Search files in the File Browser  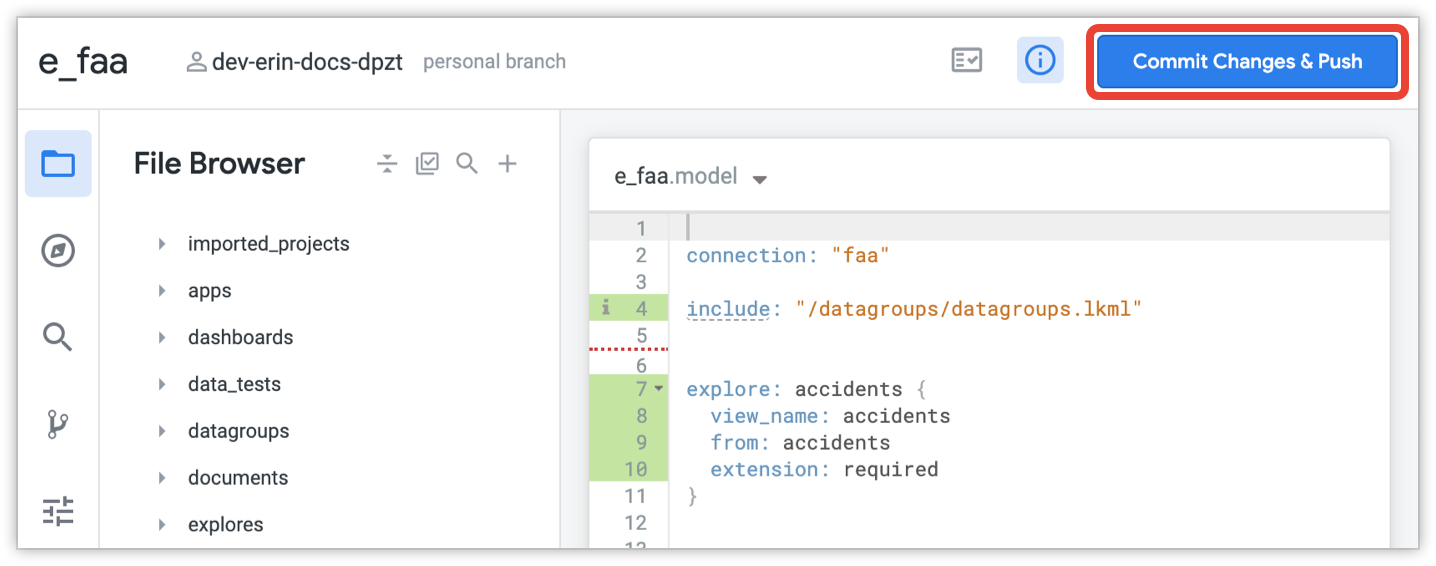(x=467, y=164)
